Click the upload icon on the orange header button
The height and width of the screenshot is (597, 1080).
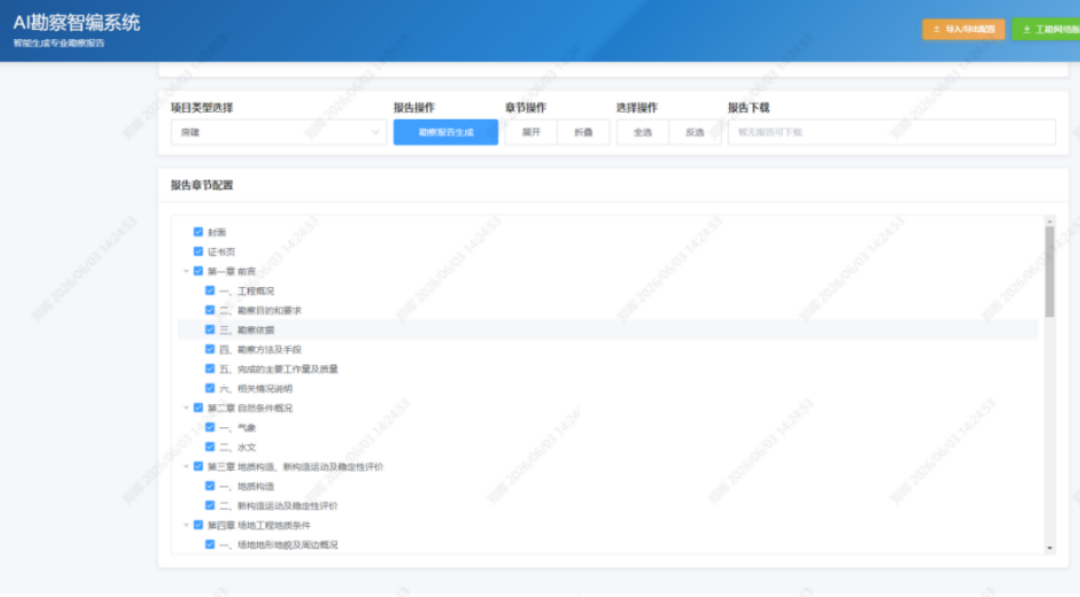(936, 30)
